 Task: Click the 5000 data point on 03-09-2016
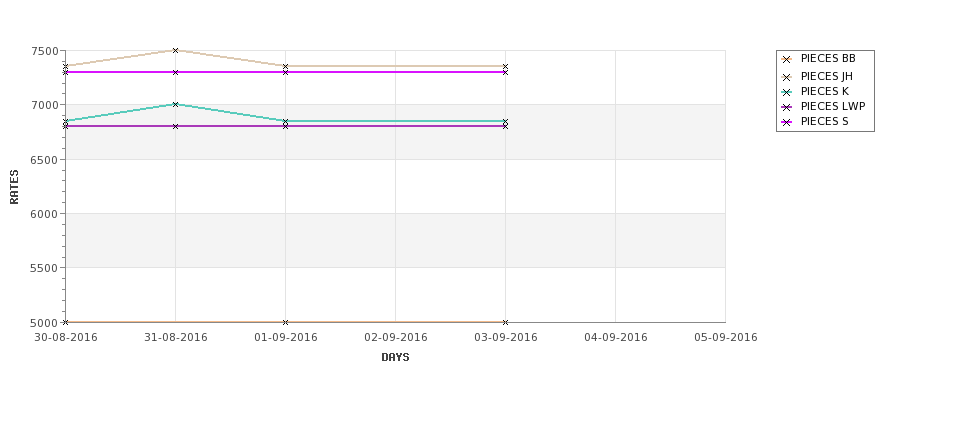[x=505, y=322]
